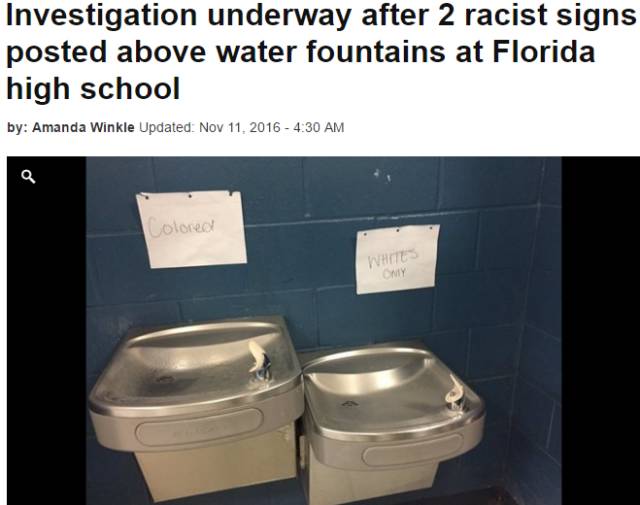Viewport: 640px width, 505px height.
Task: Click the right fountain's front push bar
Action: pyautogui.click(x=412, y=450)
